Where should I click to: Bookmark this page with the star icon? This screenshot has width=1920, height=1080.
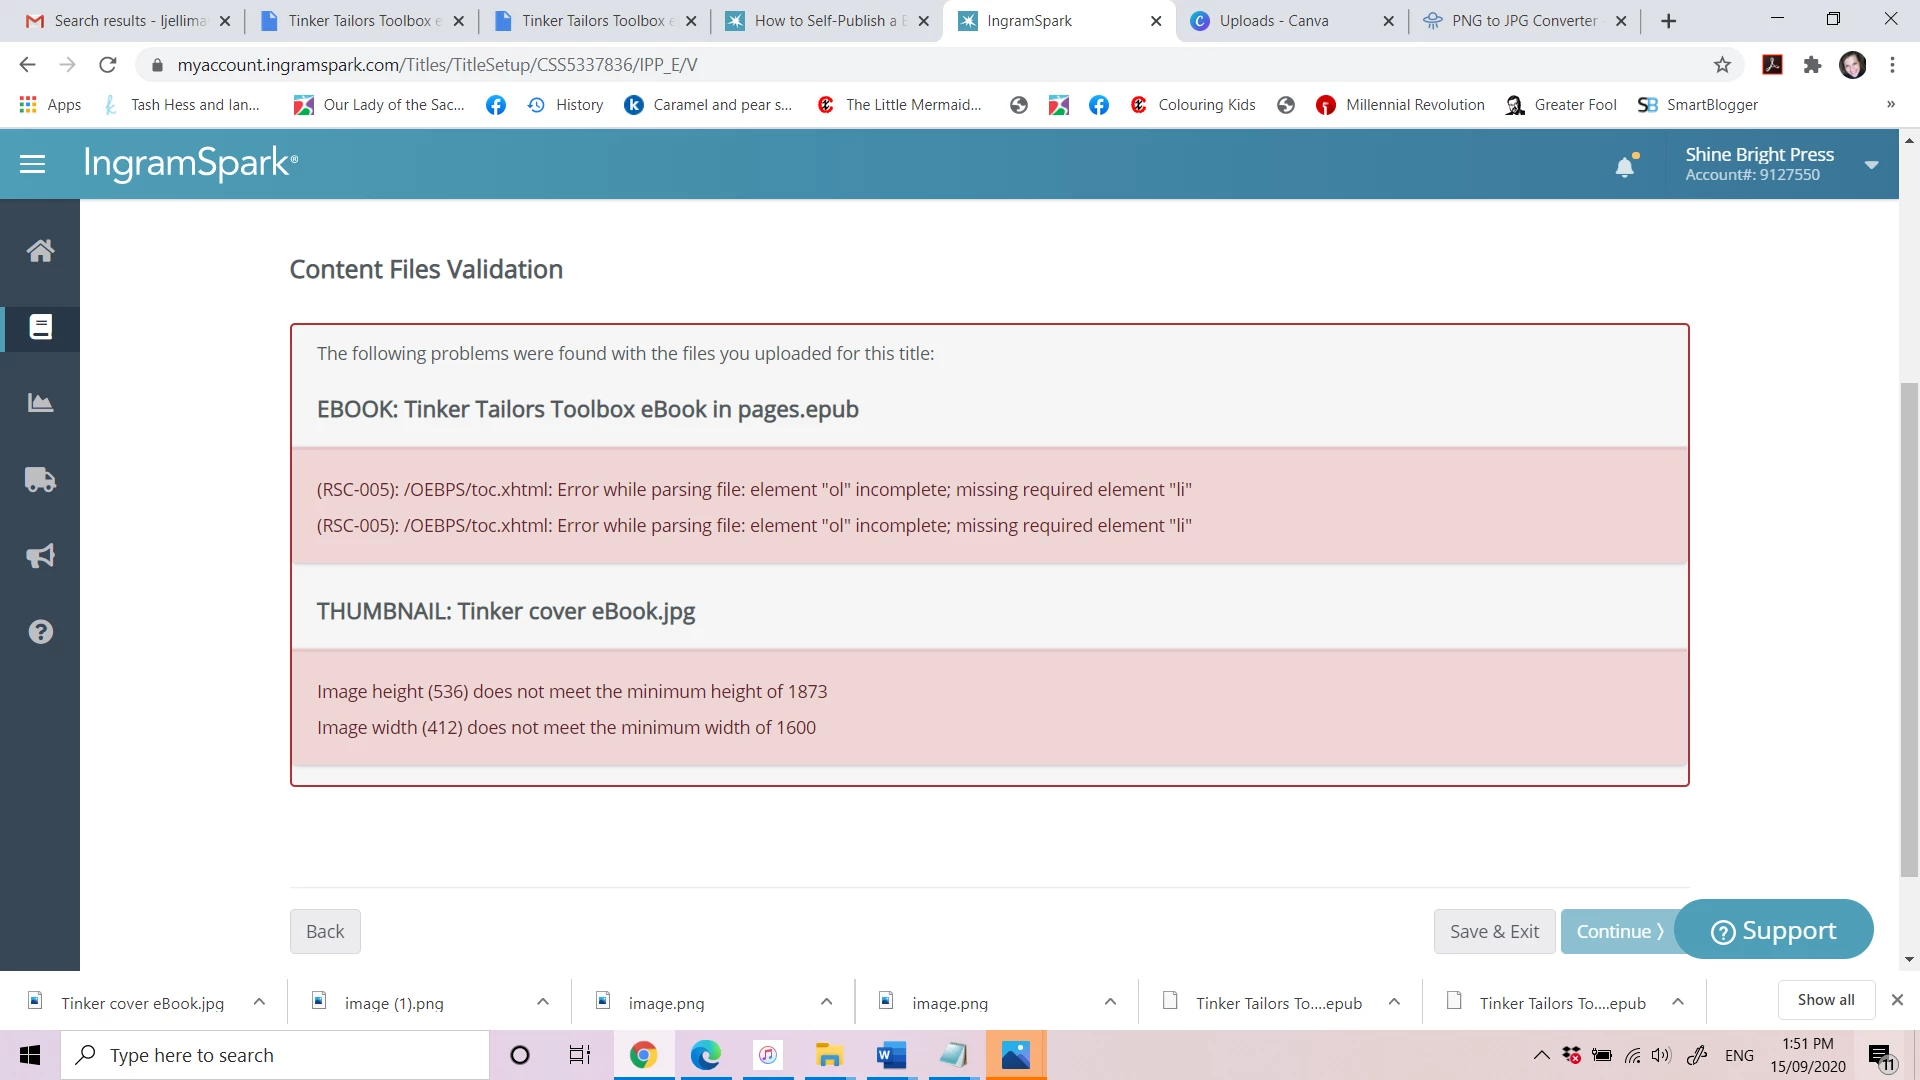(1722, 65)
